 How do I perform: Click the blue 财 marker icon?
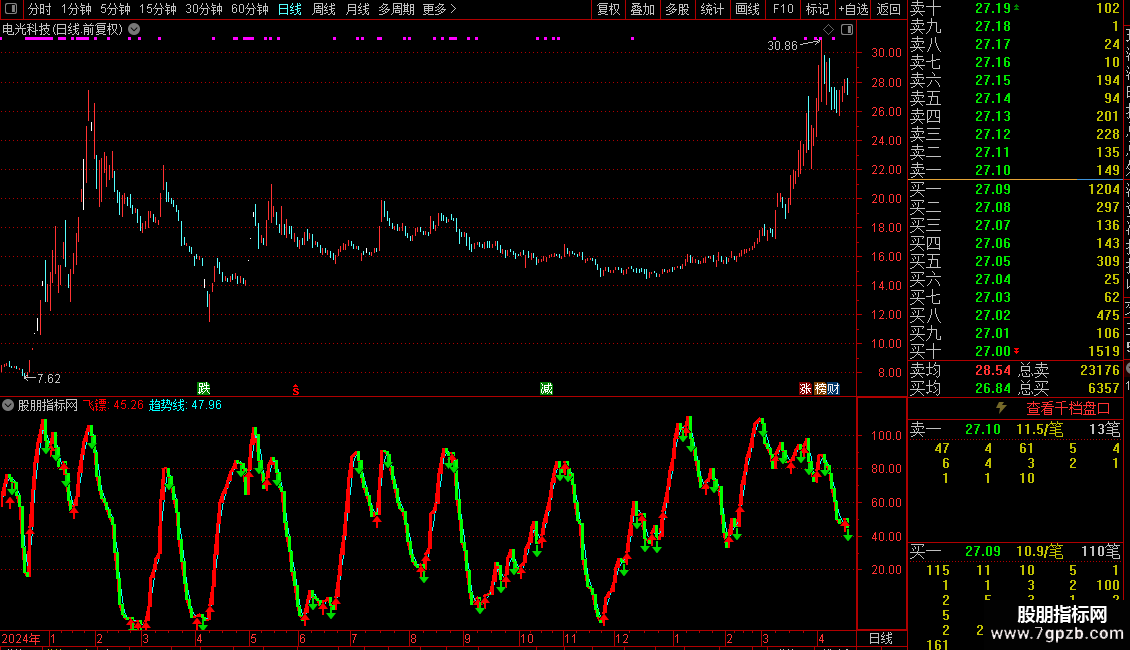click(833, 388)
